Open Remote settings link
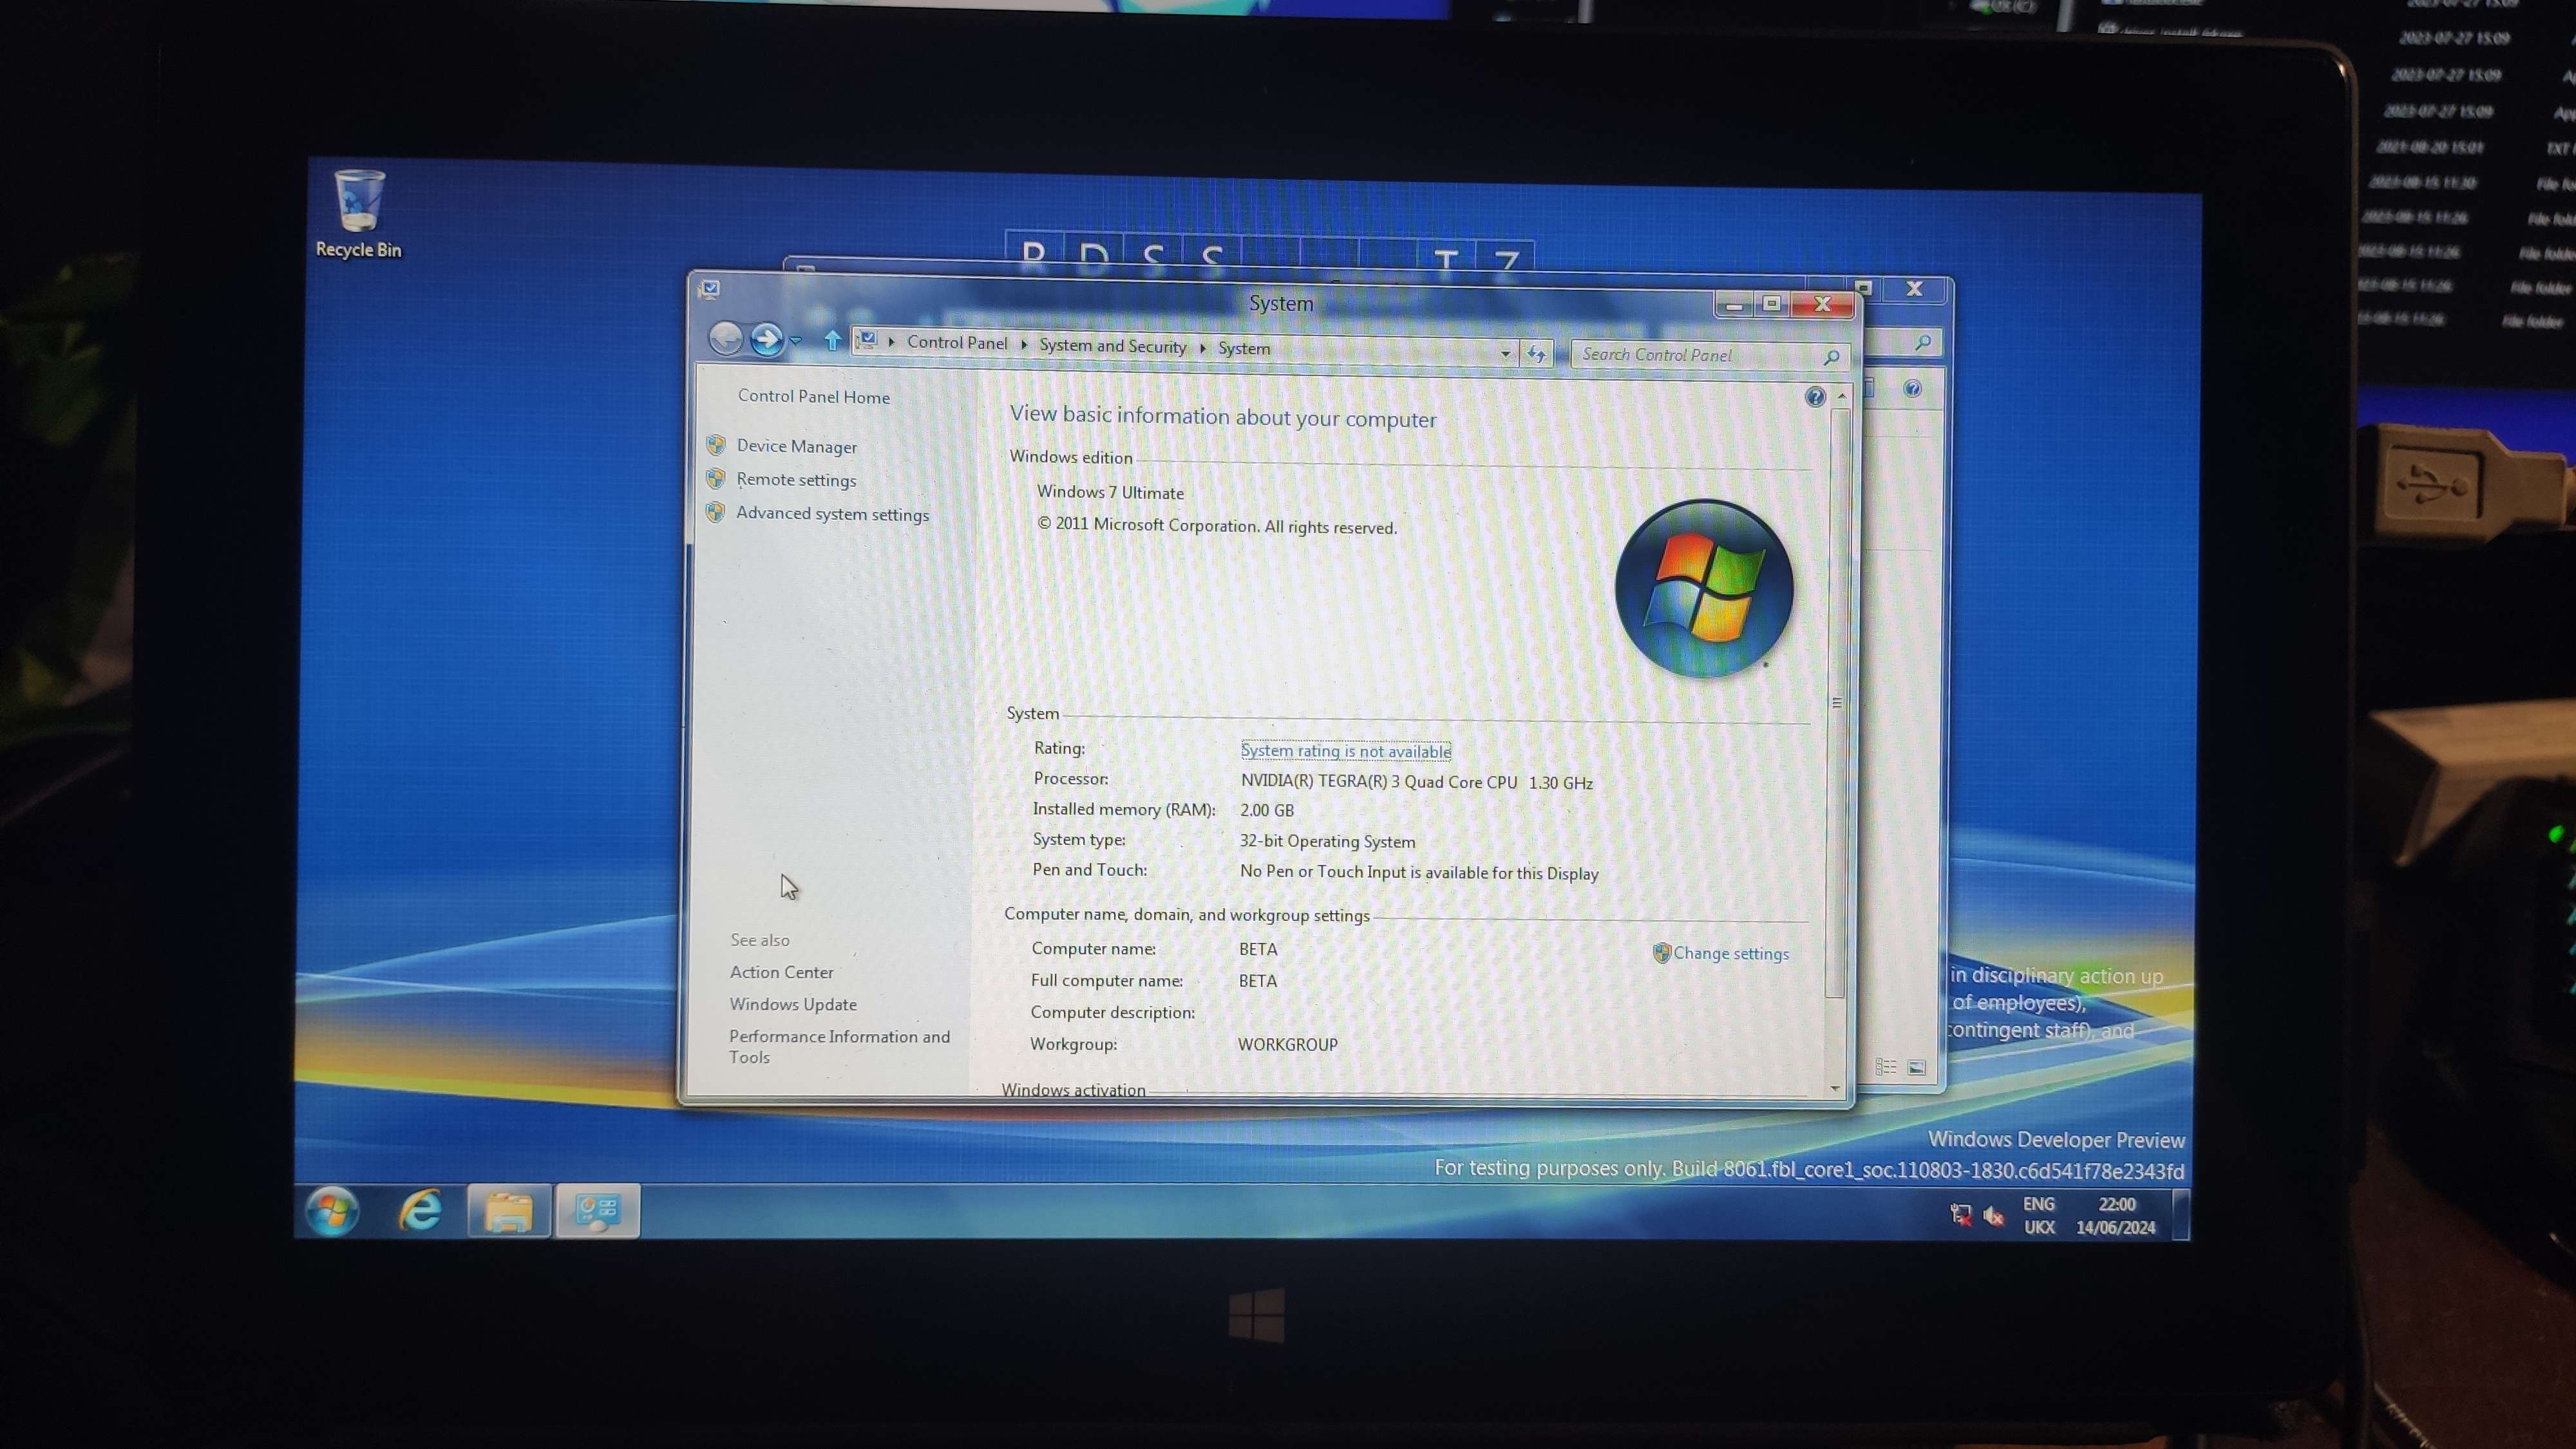The width and height of the screenshot is (2576, 1449). tap(796, 480)
